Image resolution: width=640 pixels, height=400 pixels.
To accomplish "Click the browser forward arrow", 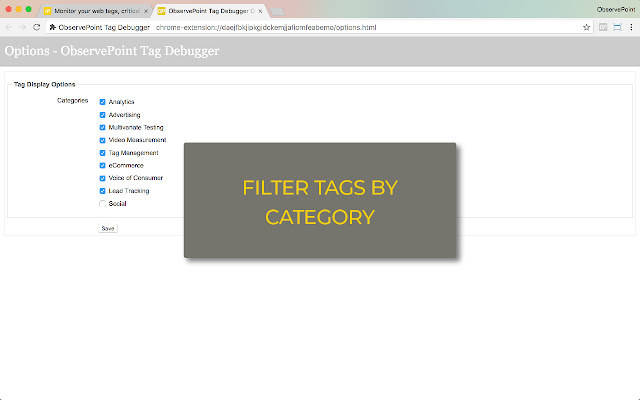I will [x=22, y=27].
